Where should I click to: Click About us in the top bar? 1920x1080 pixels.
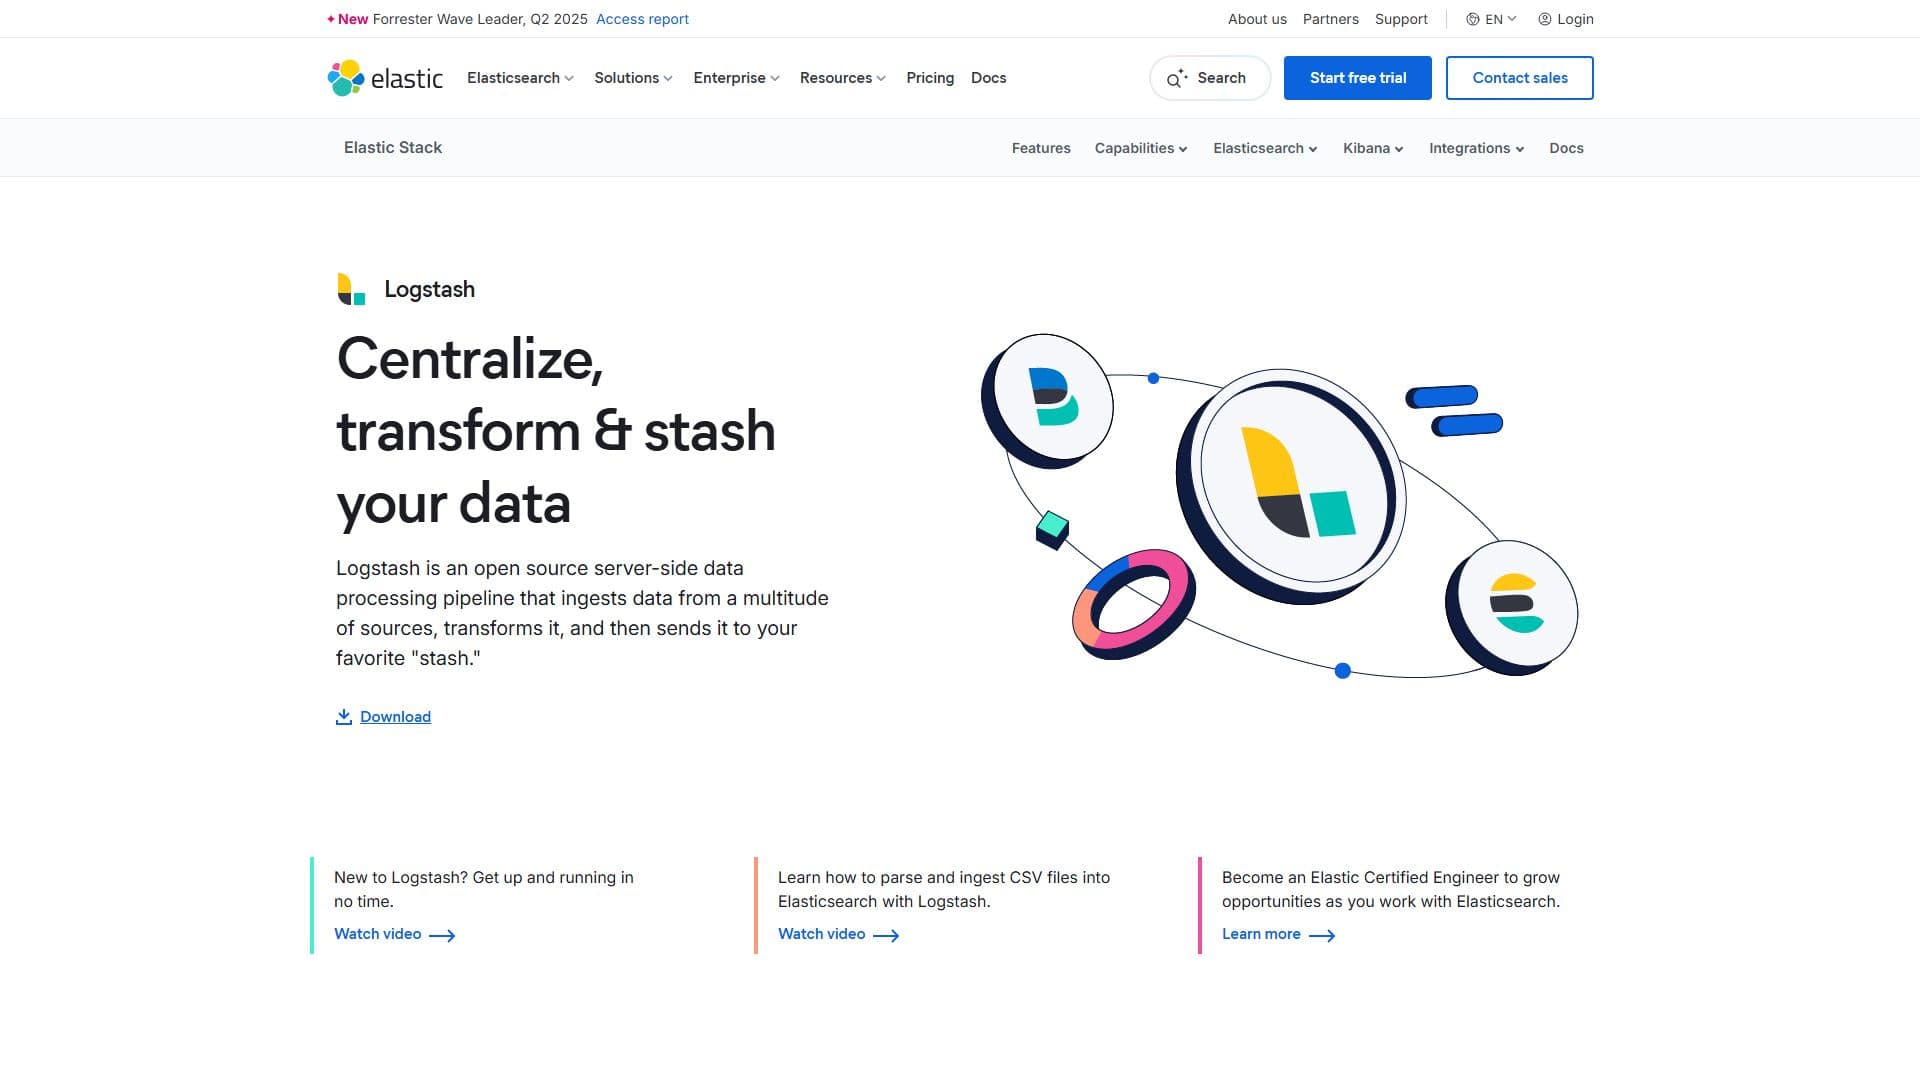point(1257,19)
